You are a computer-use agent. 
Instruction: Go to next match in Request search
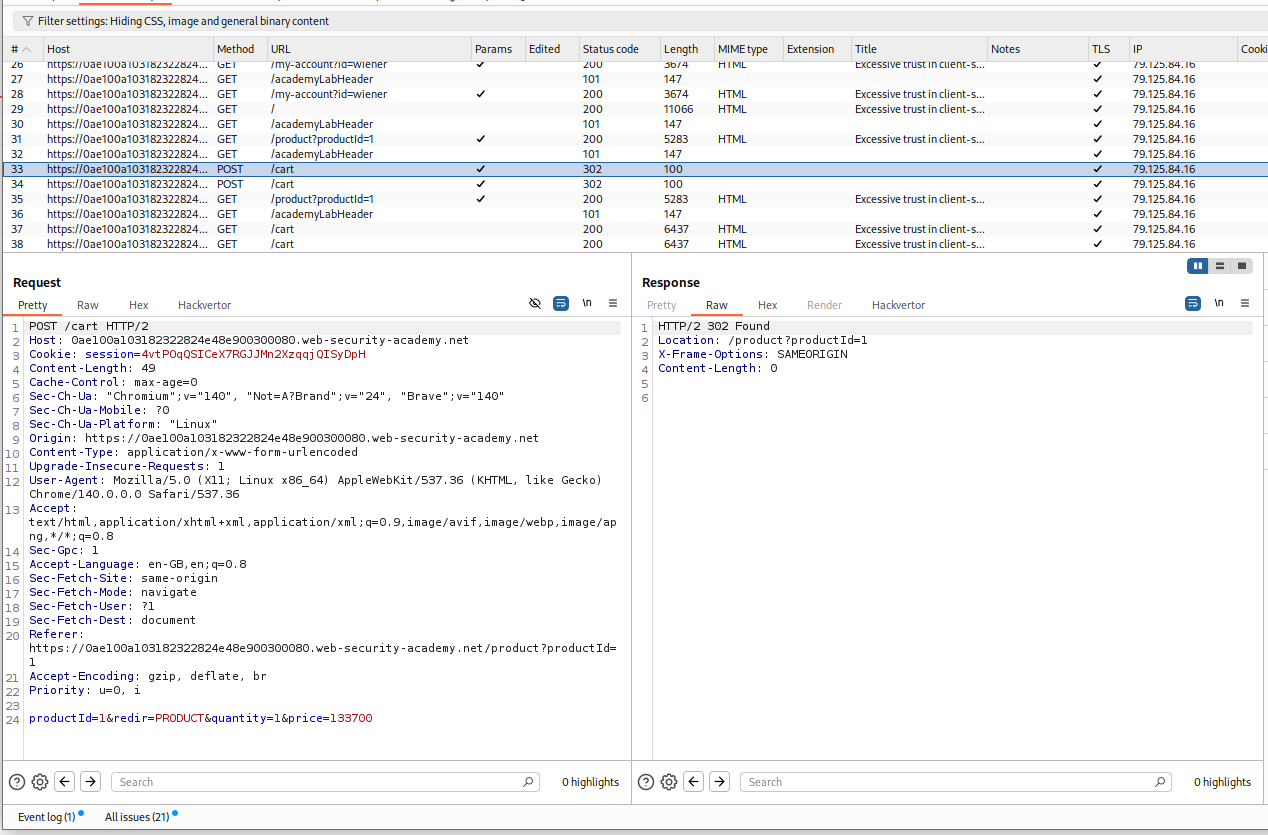coord(90,782)
